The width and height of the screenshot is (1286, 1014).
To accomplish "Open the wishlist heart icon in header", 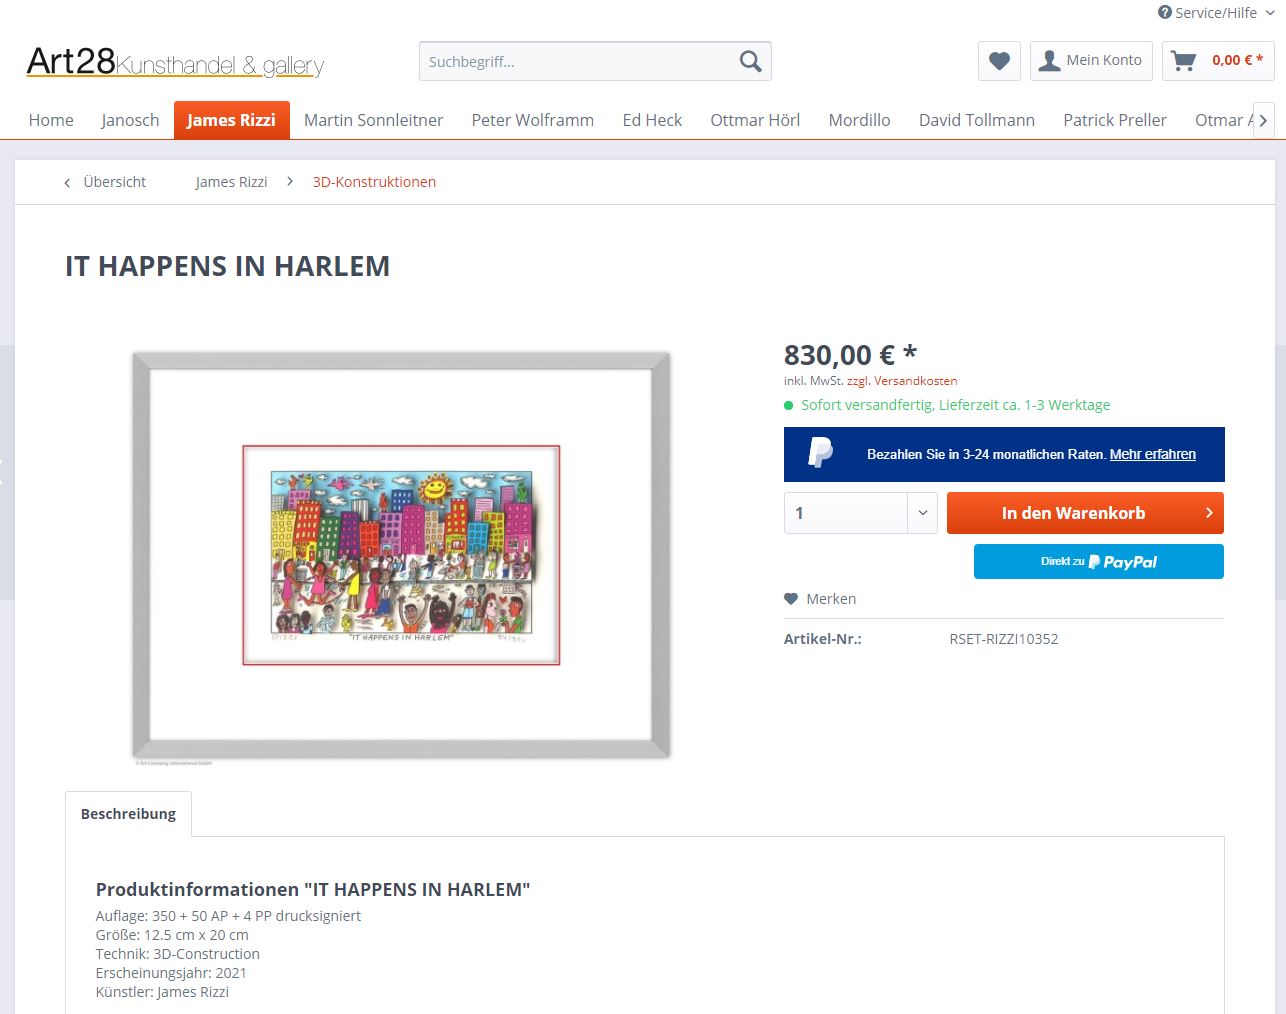I will [x=999, y=61].
